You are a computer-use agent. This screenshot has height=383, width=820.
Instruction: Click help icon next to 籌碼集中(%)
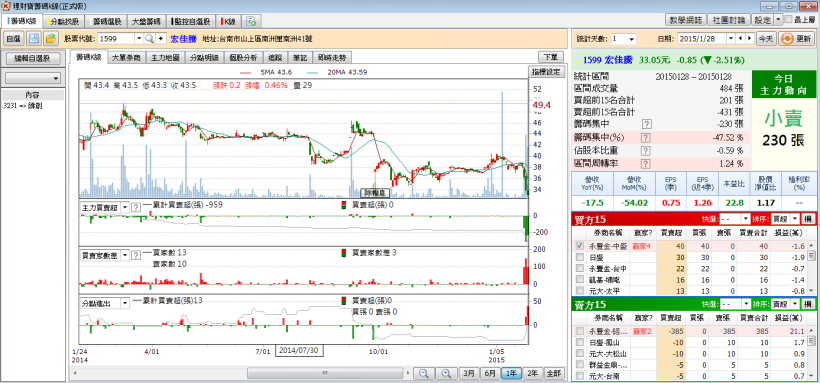pyautogui.click(x=646, y=137)
